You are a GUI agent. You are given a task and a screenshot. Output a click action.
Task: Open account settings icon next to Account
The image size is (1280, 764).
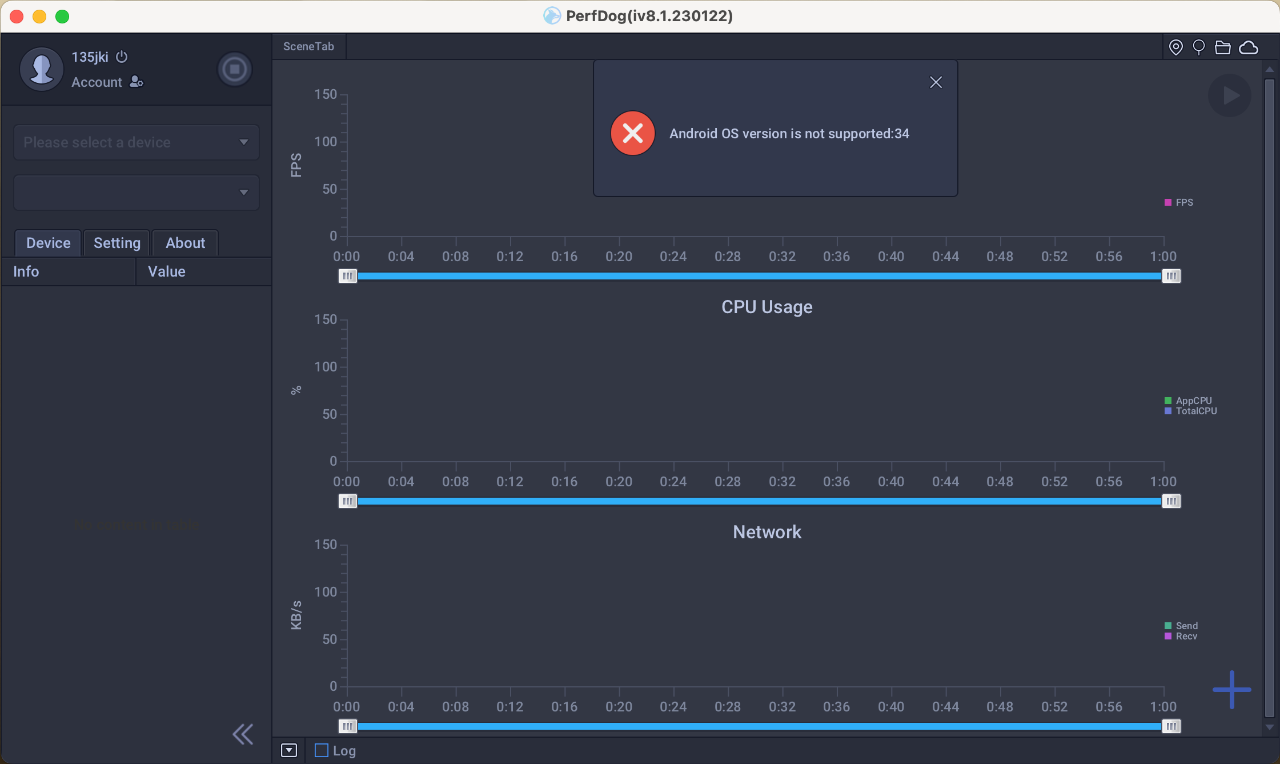(x=137, y=82)
